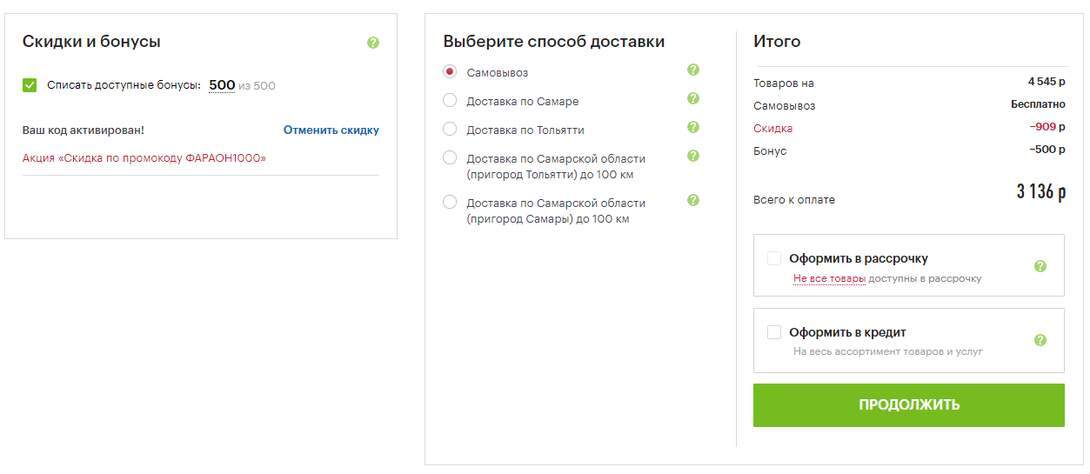
Task: Select Доставка по Тольятти radio button
Action: pos(450,129)
